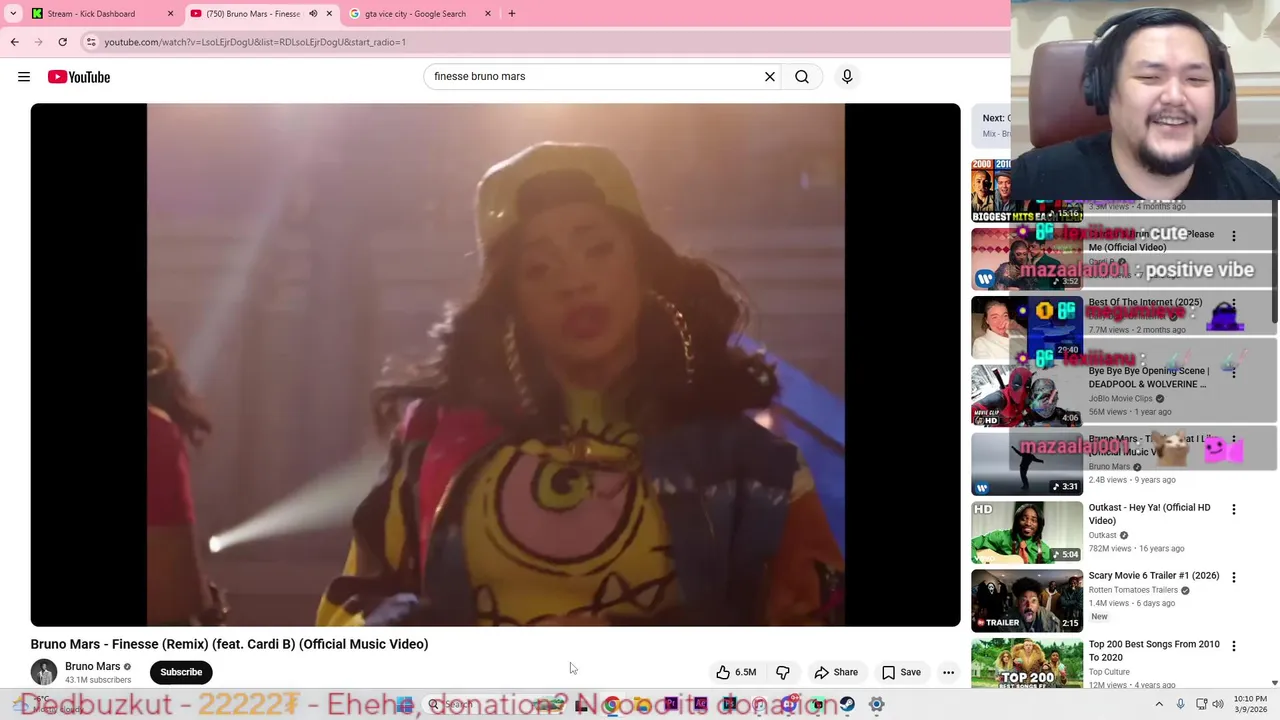Open Adobe After Effects from taskbar
The image size is (1280, 720).
pyautogui.click(x=700, y=705)
